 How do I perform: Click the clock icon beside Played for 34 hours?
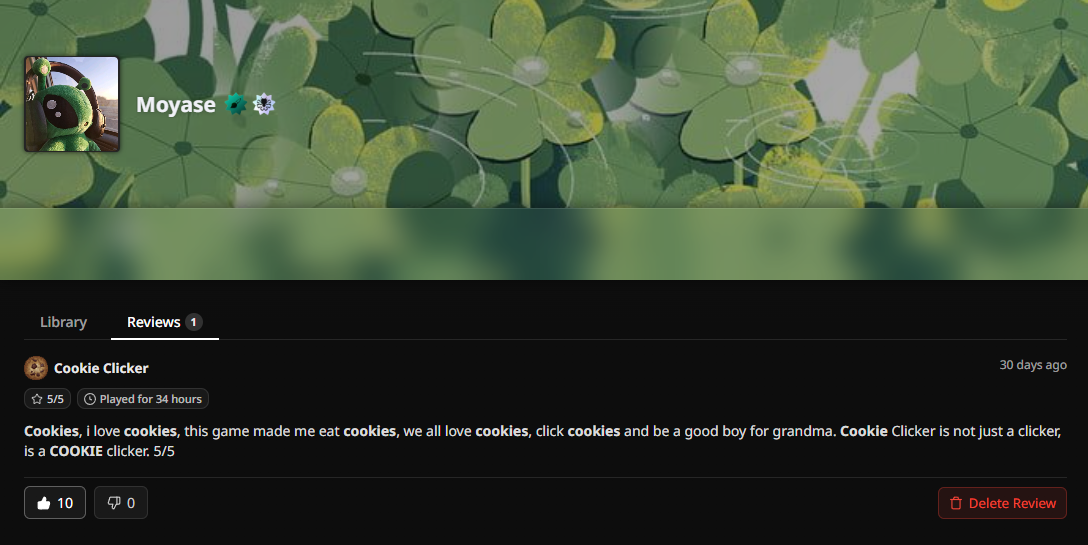click(x=90, y=399)
